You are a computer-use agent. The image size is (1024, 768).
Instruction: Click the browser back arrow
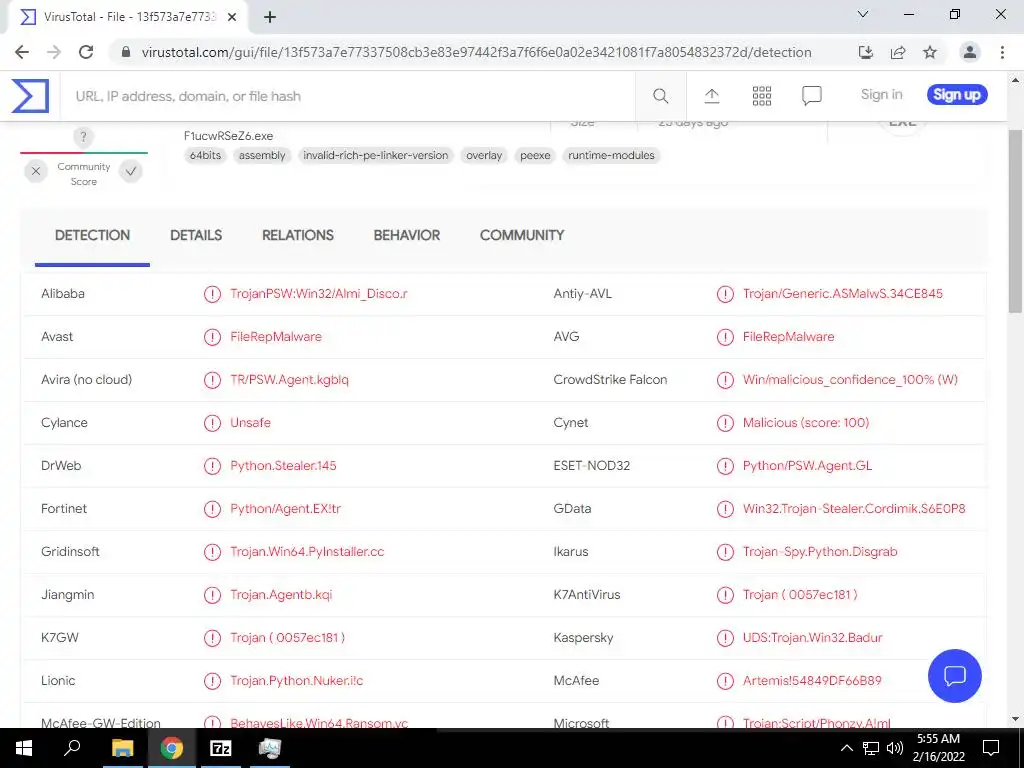click(22, 52)
